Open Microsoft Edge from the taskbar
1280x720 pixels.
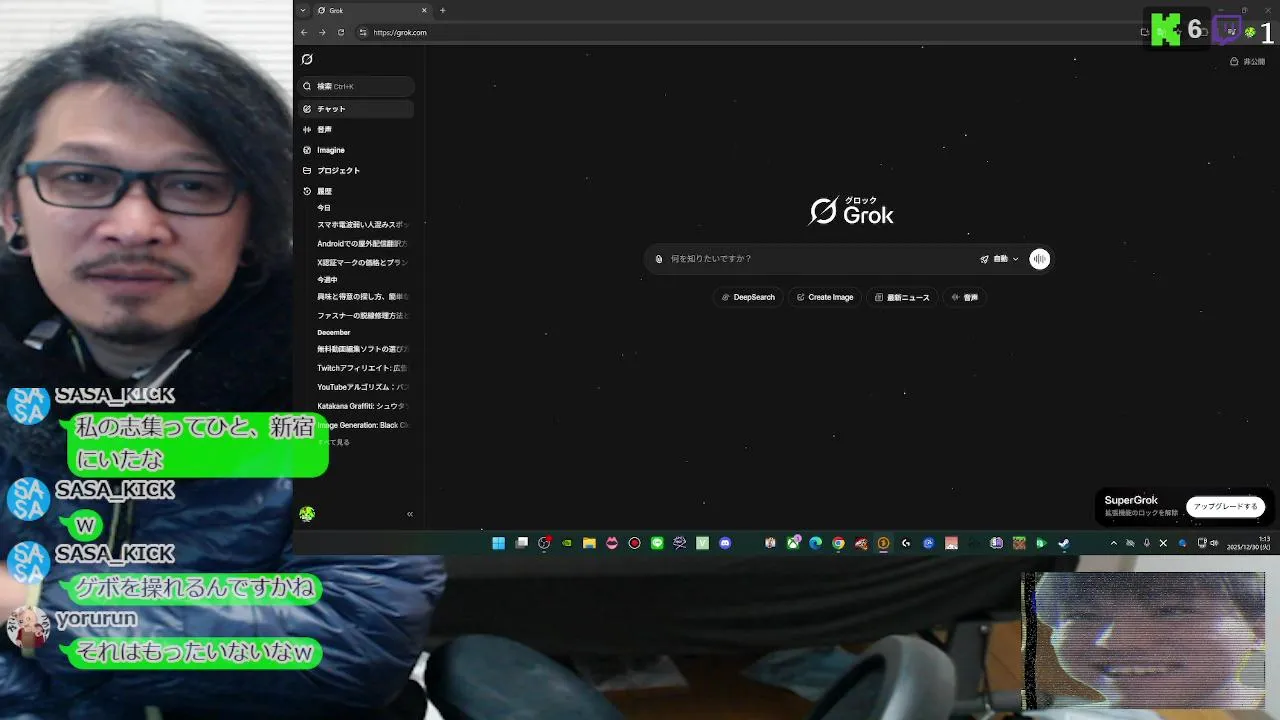(x=816, y=543)
